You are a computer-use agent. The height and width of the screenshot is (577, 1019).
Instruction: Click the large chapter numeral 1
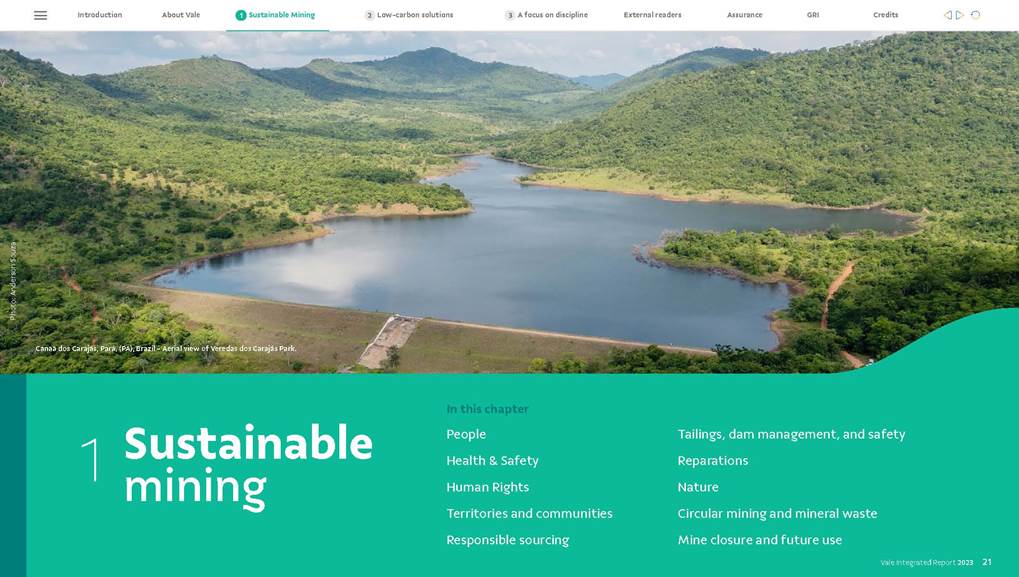[92, 459]
